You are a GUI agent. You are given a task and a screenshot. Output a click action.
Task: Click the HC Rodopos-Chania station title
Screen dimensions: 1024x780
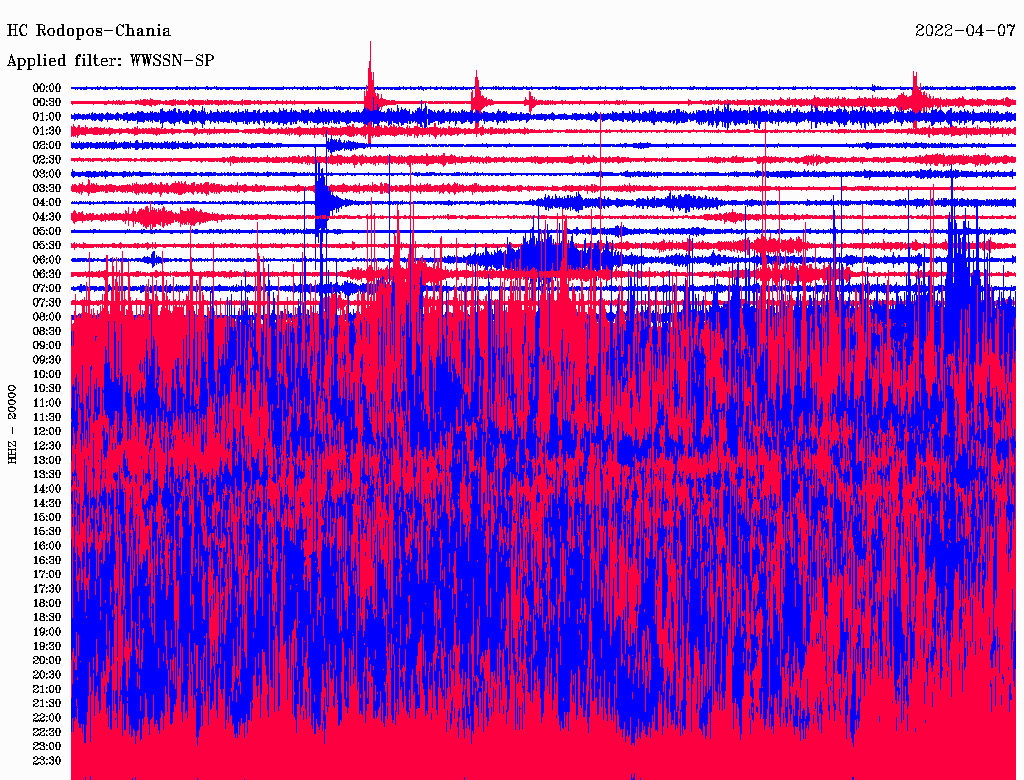[89, 31]
